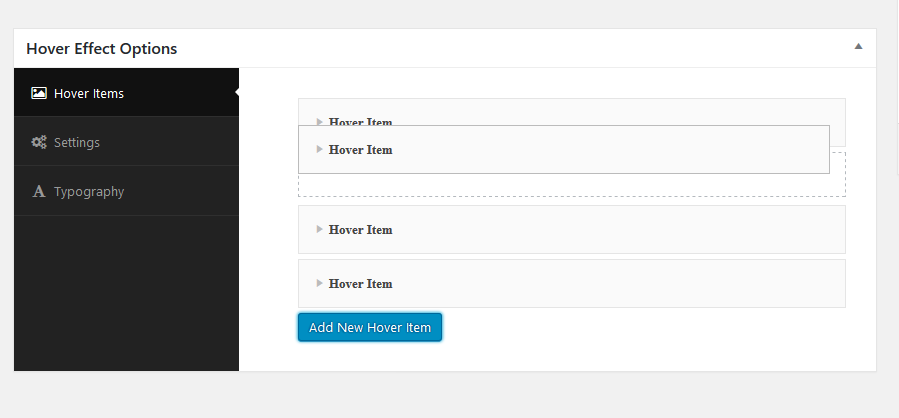Open the Settings tab label
The height and width of the screenshot is (418, 899).
pyautogui.click(x=77, y=142)
